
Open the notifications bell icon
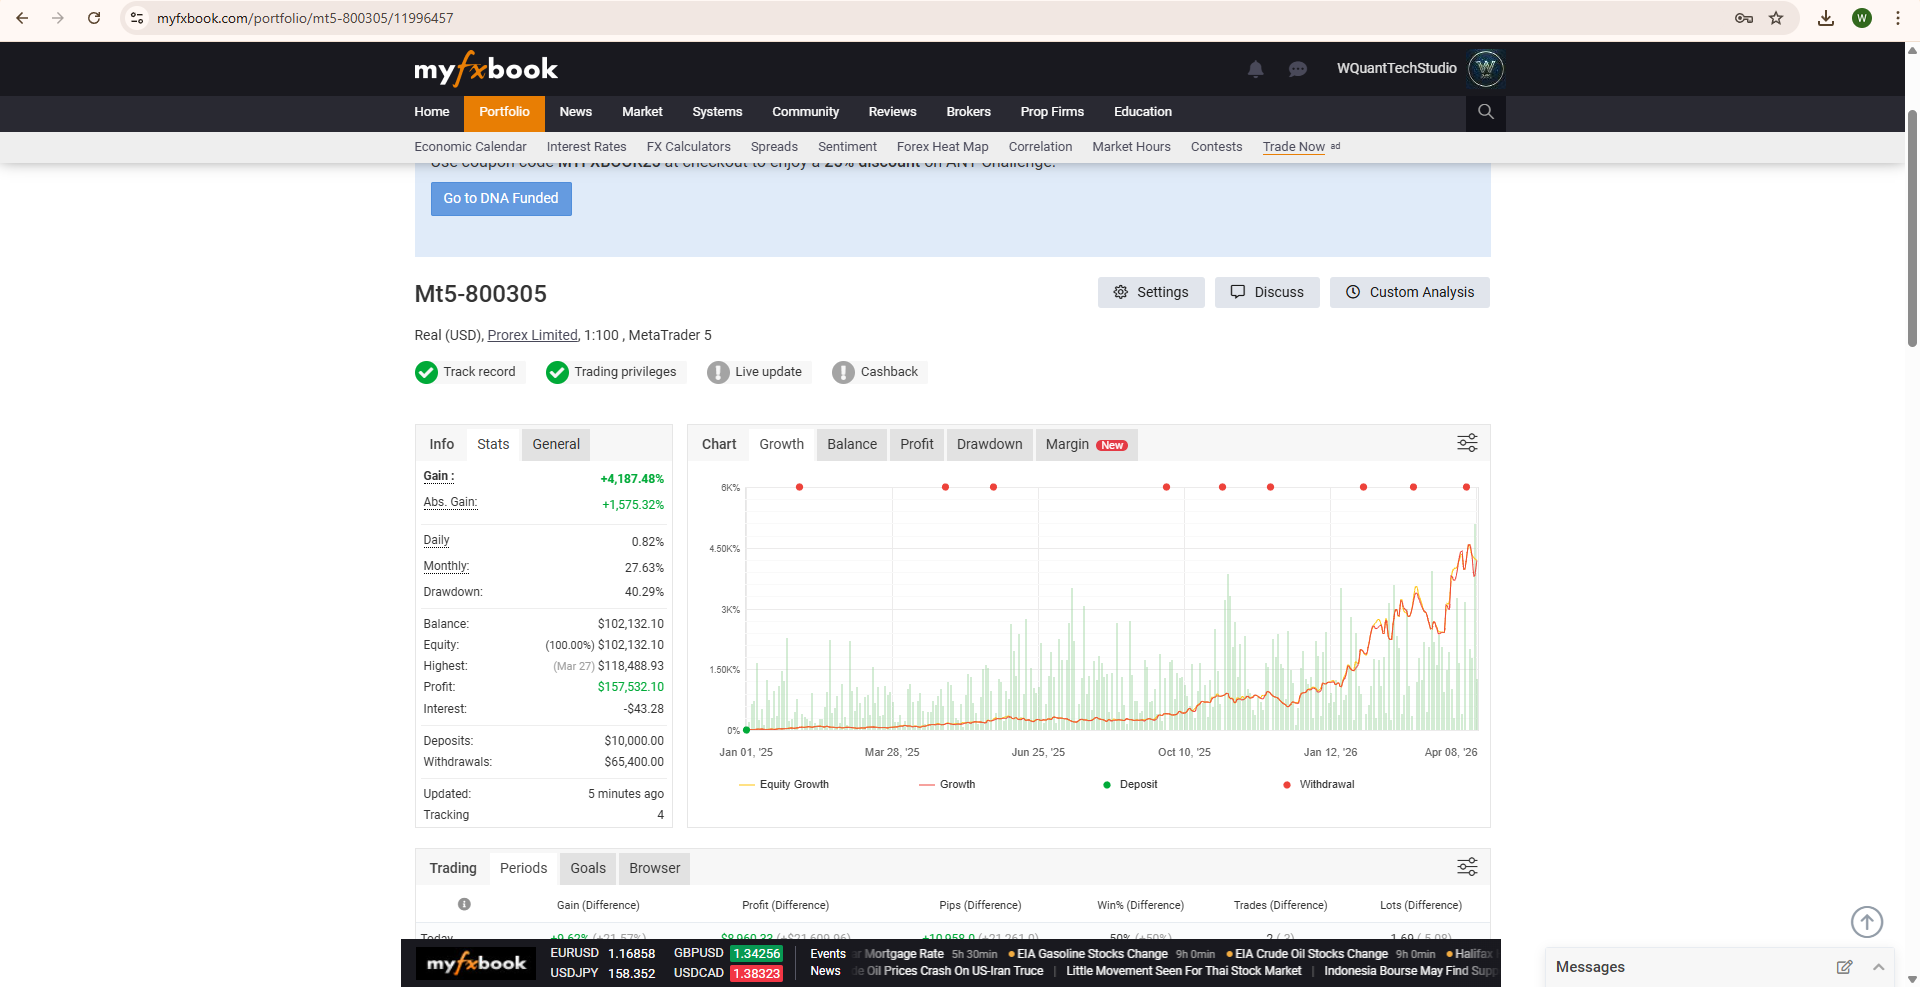point(1256,69)
